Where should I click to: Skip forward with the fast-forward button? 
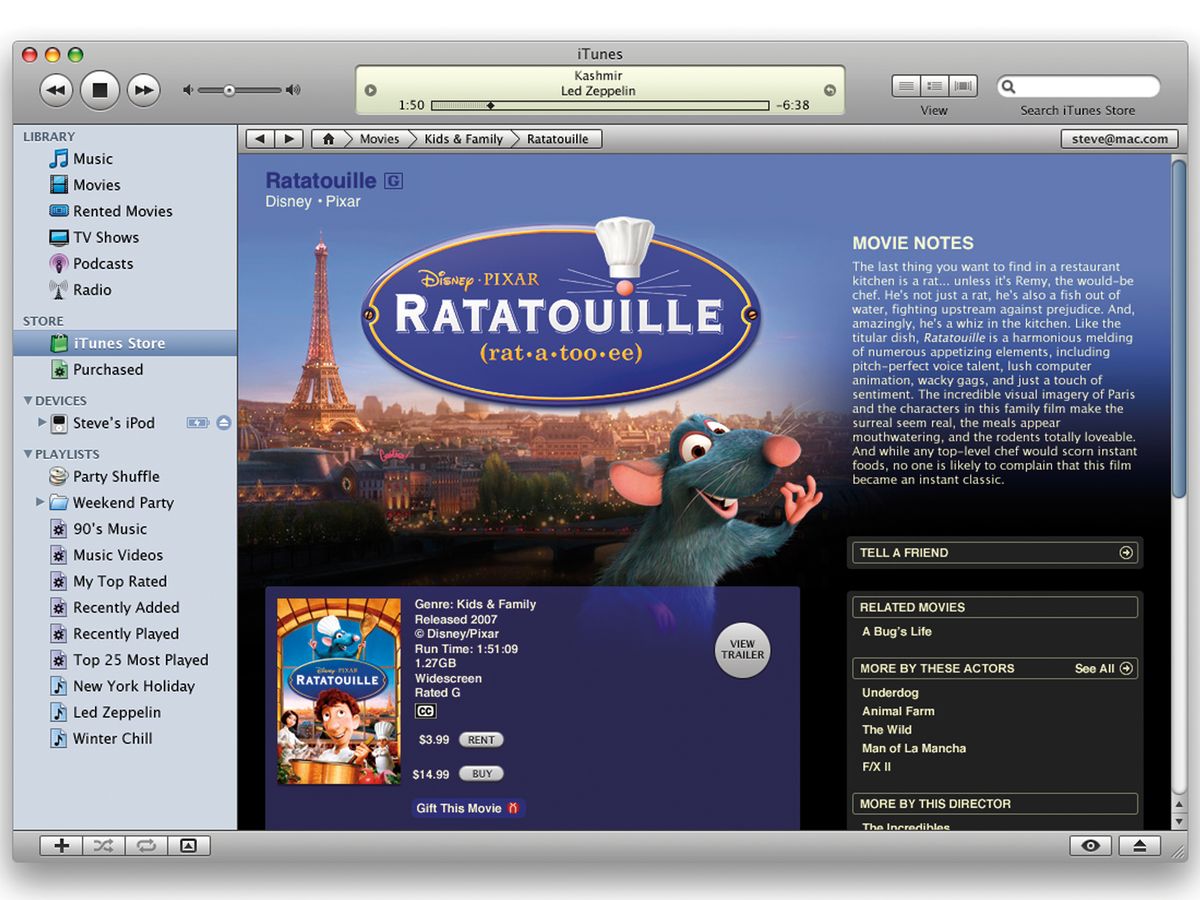[x=144, y=91]
